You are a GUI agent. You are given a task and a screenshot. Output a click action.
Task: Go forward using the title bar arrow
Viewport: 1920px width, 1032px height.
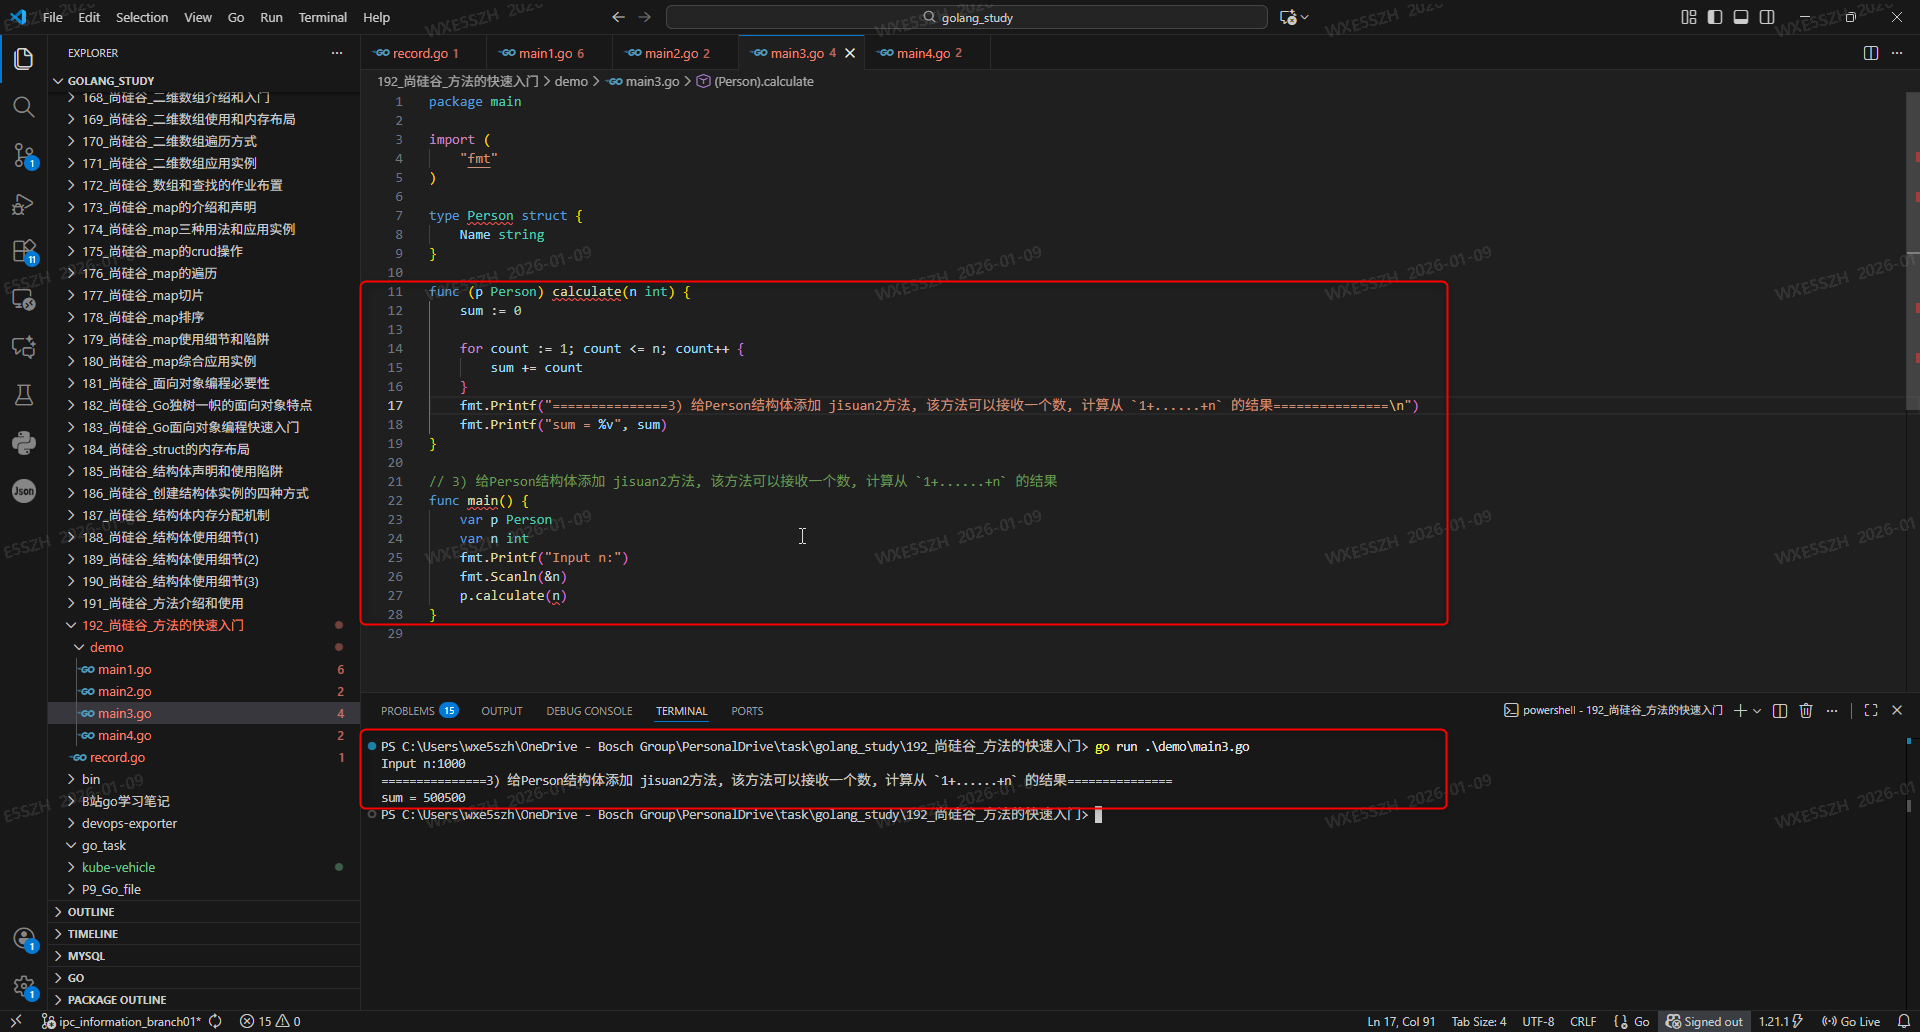(644, 17)
